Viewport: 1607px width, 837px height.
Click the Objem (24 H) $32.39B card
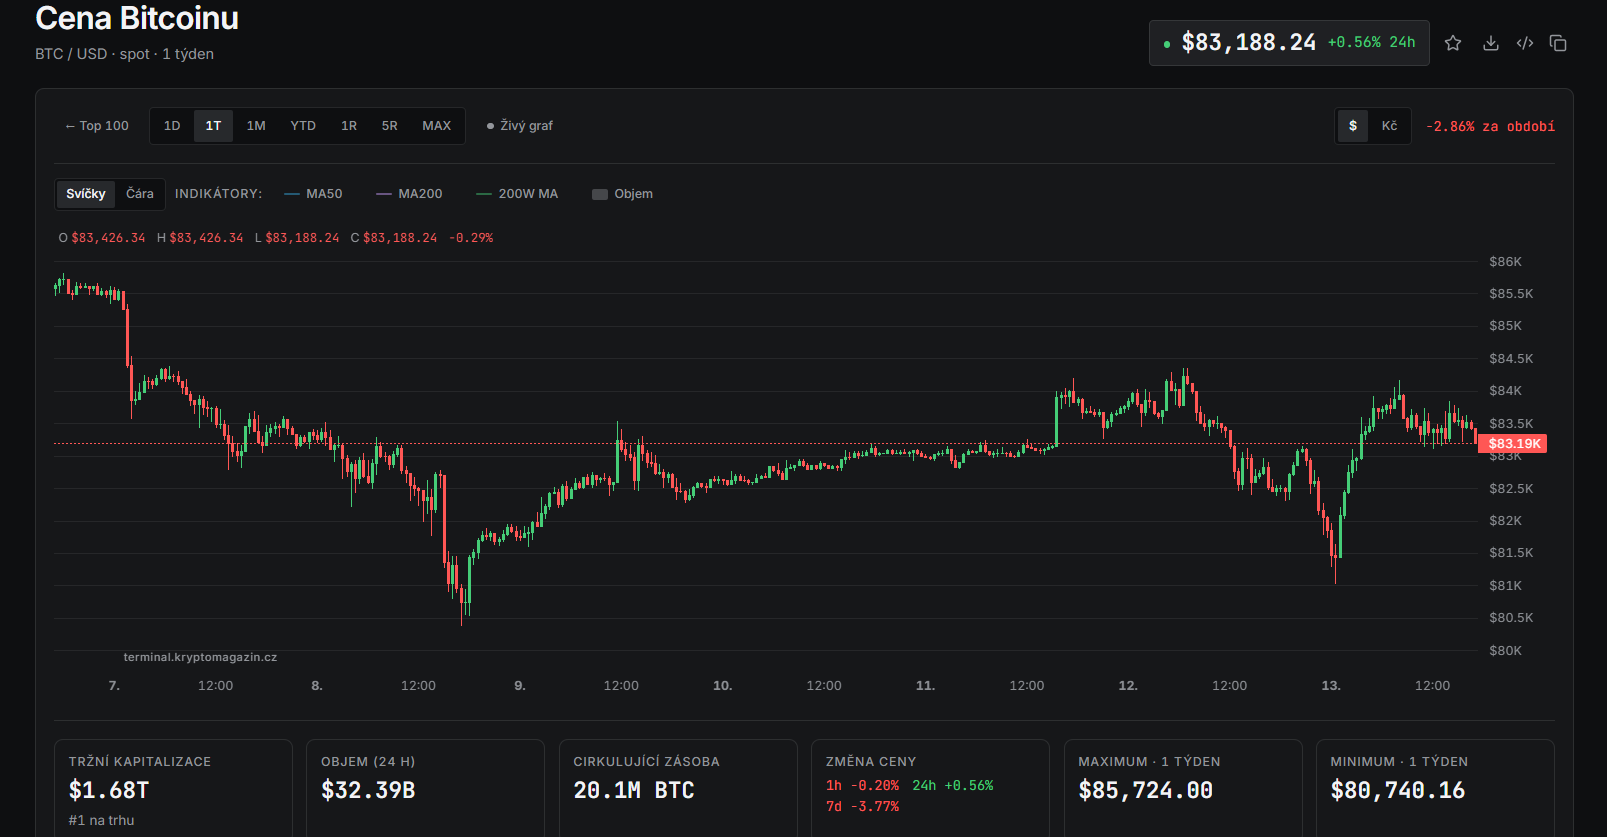425,788
